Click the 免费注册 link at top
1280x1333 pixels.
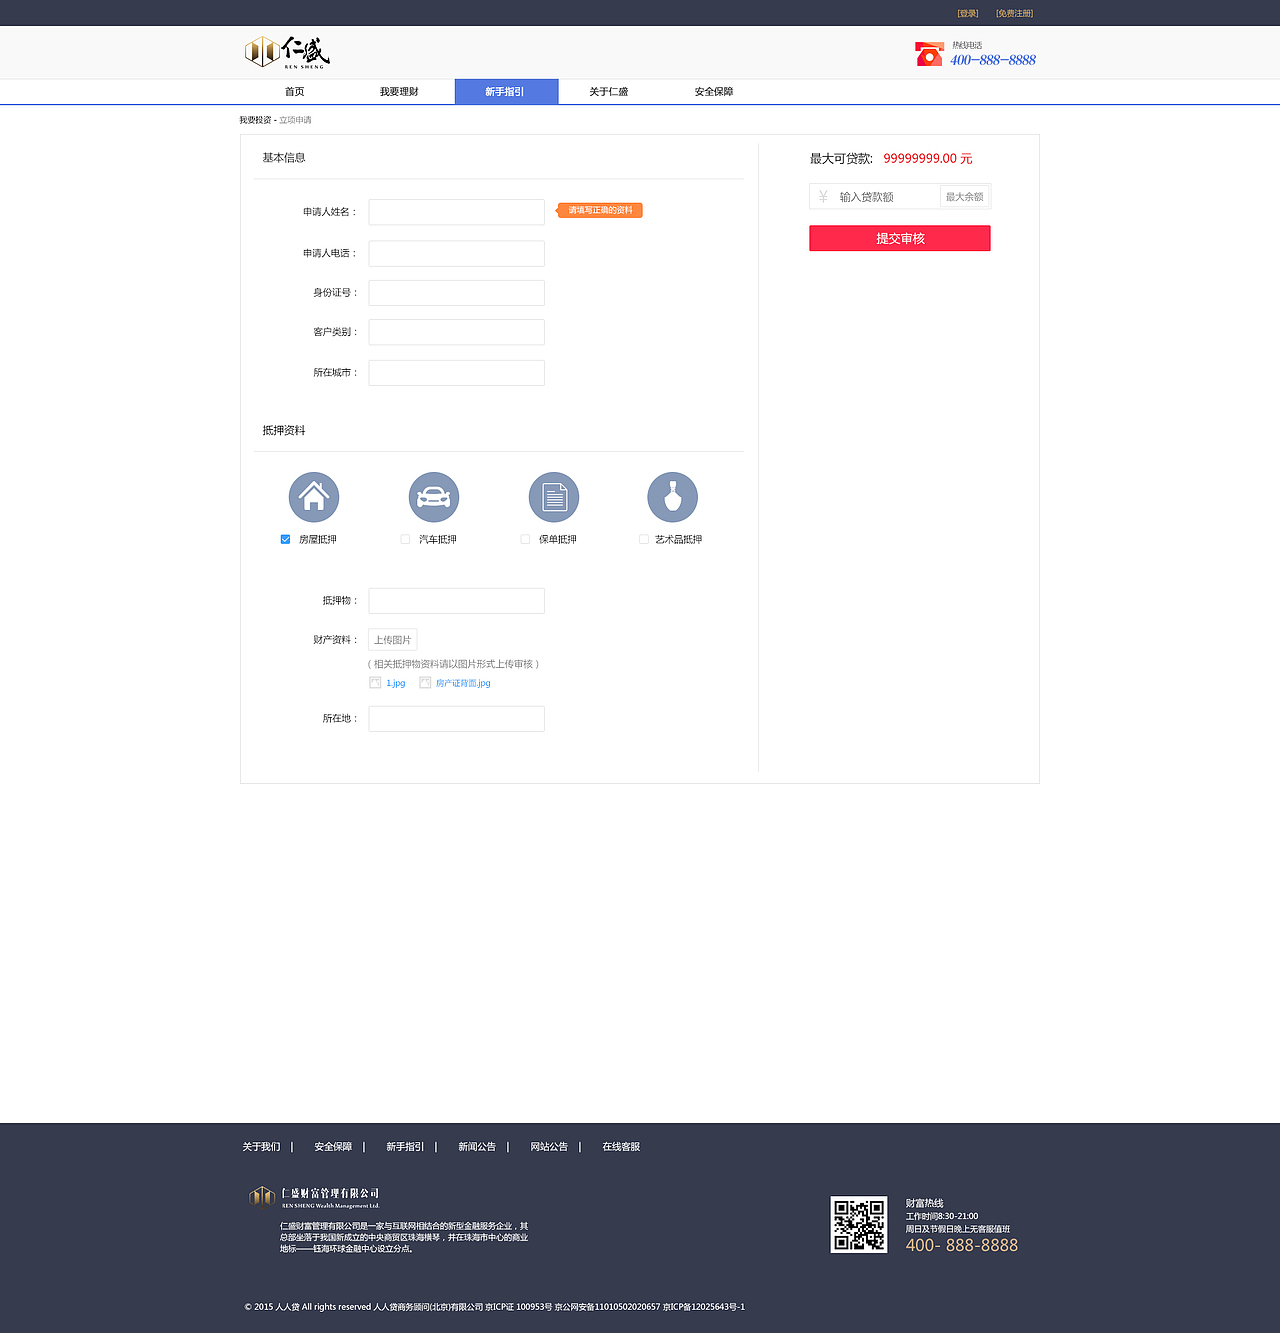tap(1014, 14)
